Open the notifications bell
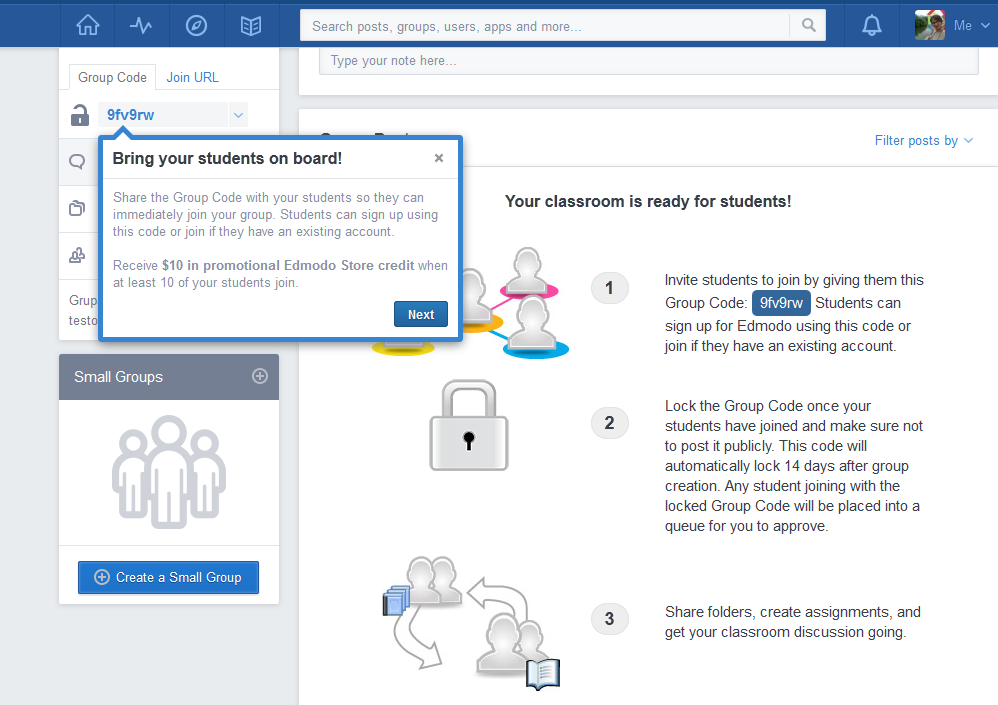 pyautogui.click(x=871, y=25)
